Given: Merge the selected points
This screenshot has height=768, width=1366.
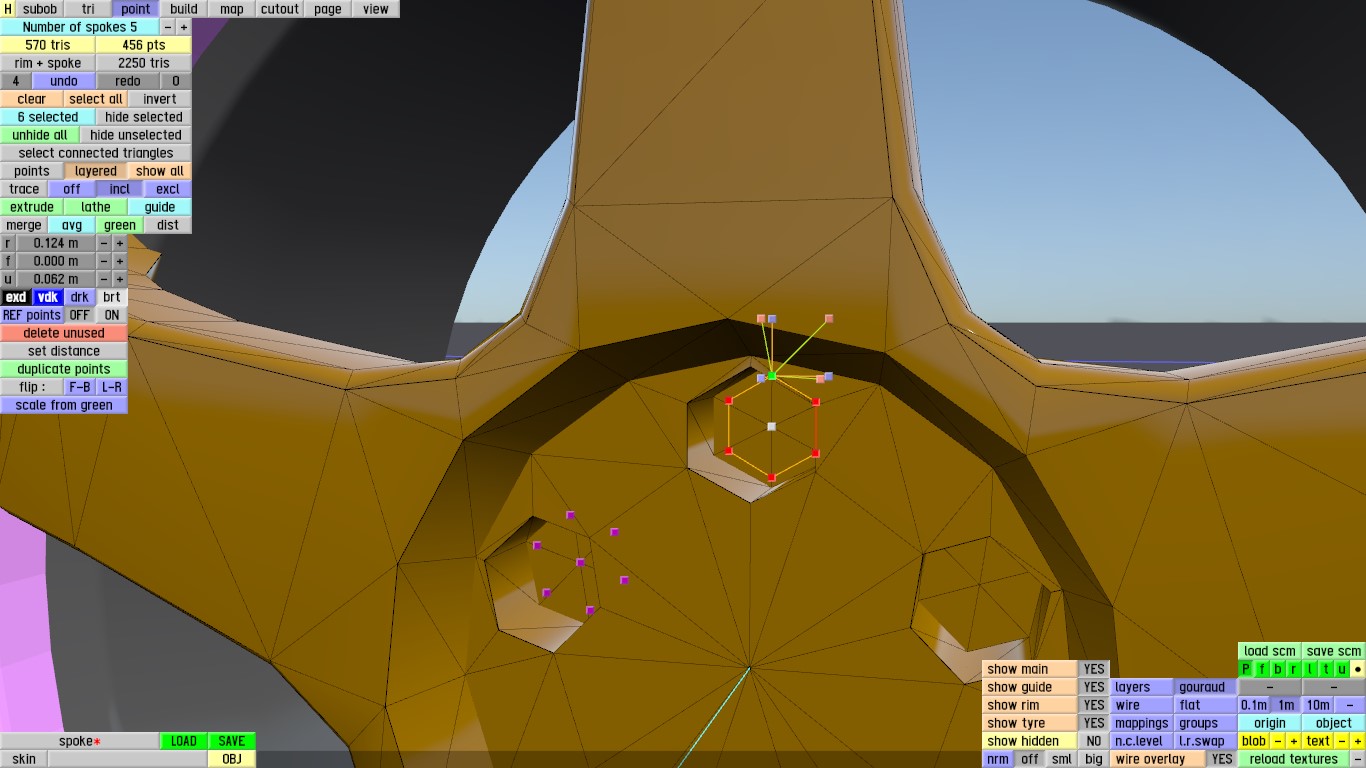Looking at the screenshot, I should (x=24, y=225).
